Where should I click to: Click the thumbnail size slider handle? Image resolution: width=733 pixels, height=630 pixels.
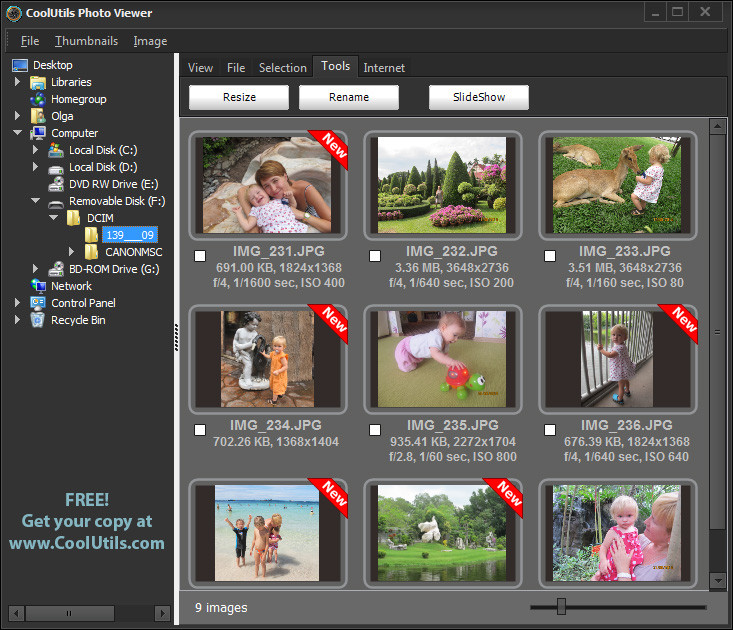(561, 606)
